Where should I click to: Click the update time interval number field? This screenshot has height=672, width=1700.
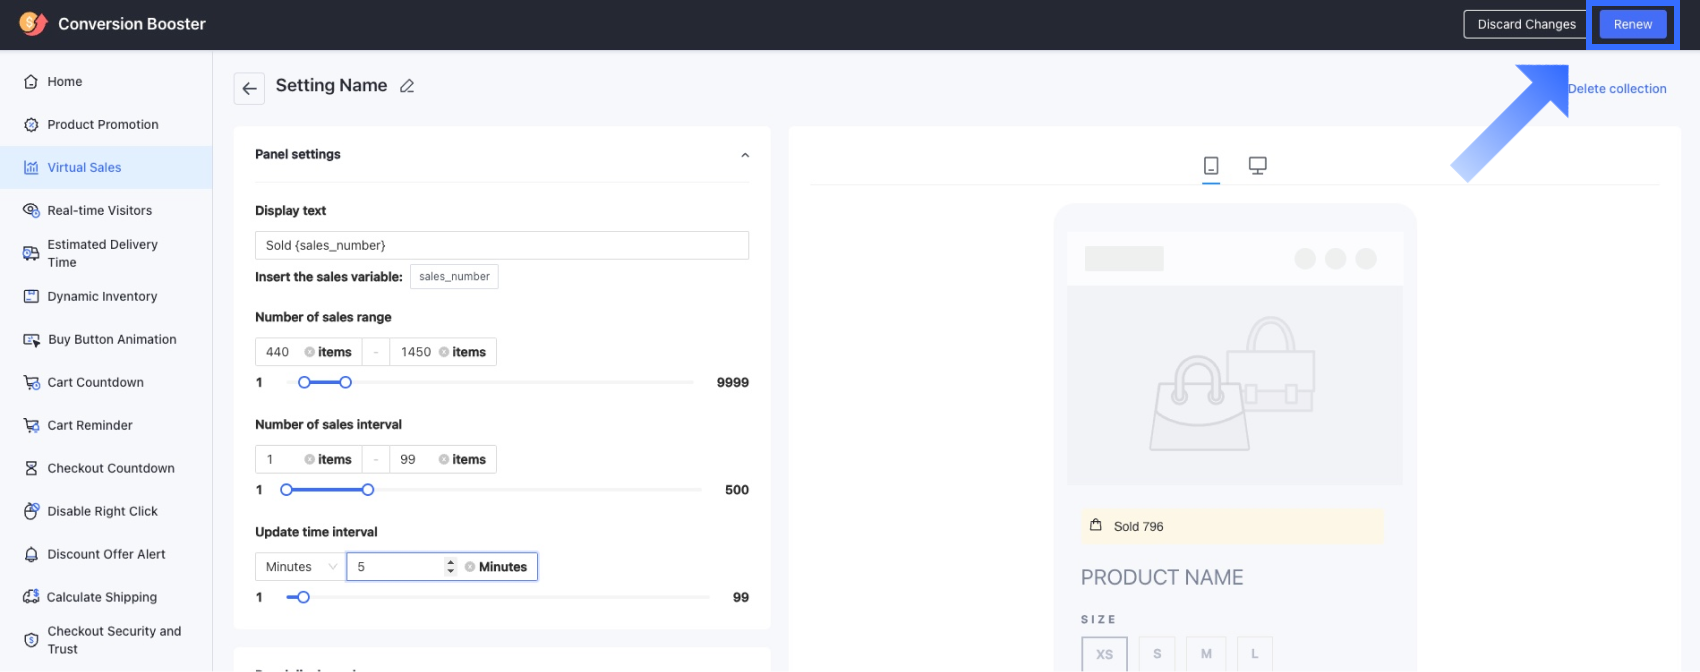[442, 567]
